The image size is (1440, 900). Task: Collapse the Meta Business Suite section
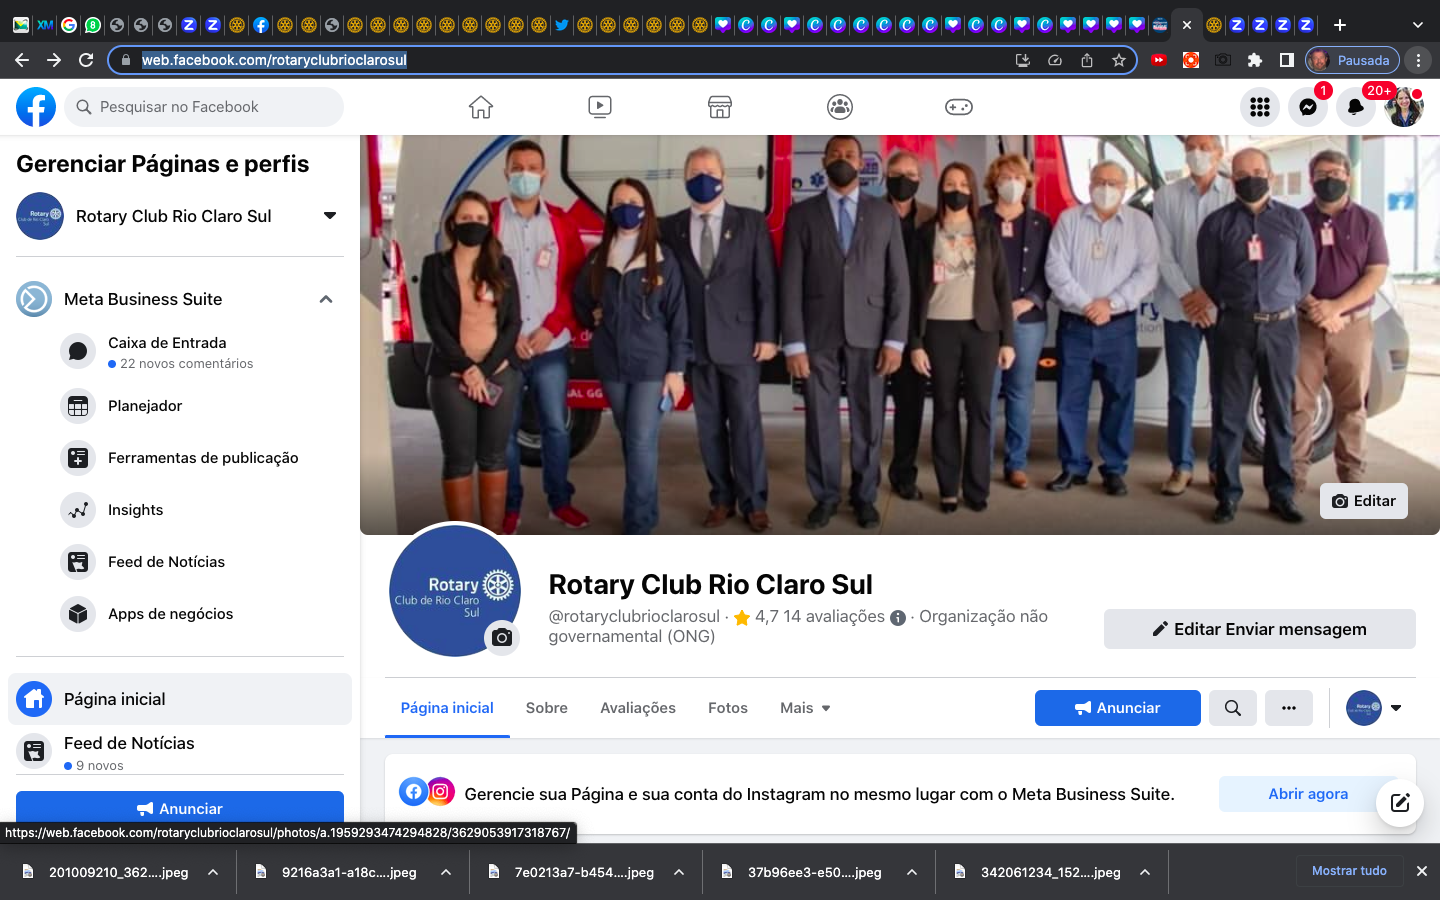click(325, 299)
